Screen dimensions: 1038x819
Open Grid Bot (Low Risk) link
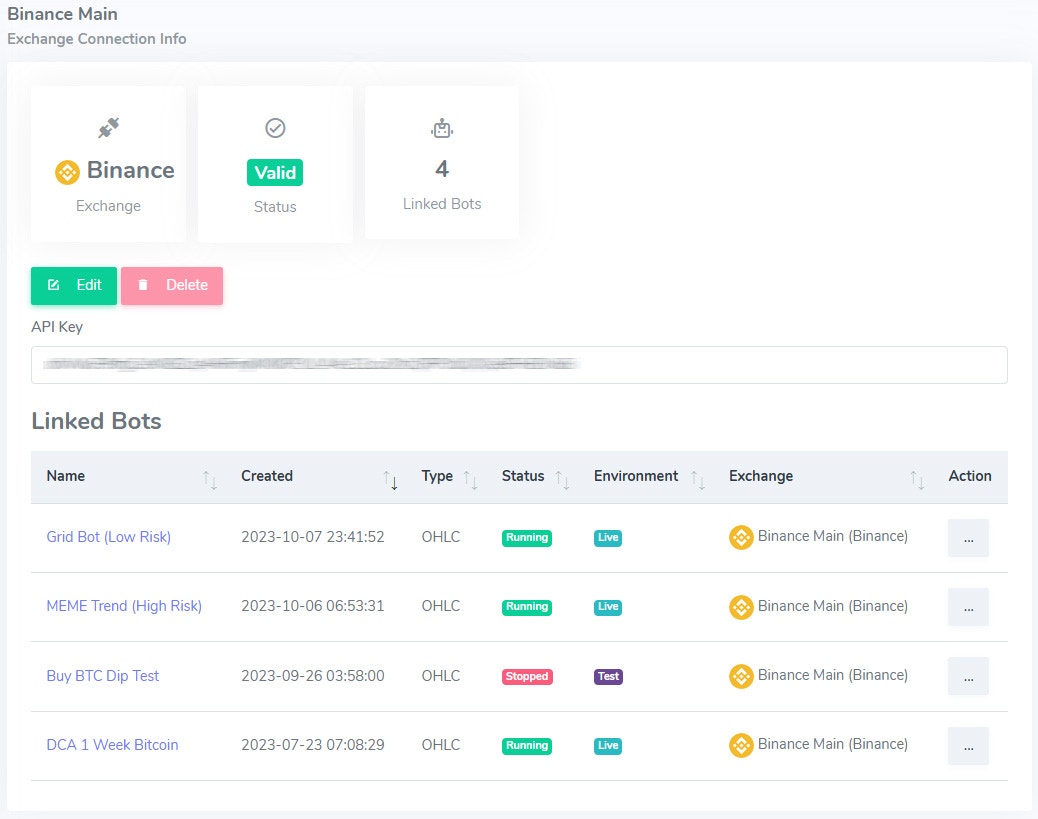point(109,537)
